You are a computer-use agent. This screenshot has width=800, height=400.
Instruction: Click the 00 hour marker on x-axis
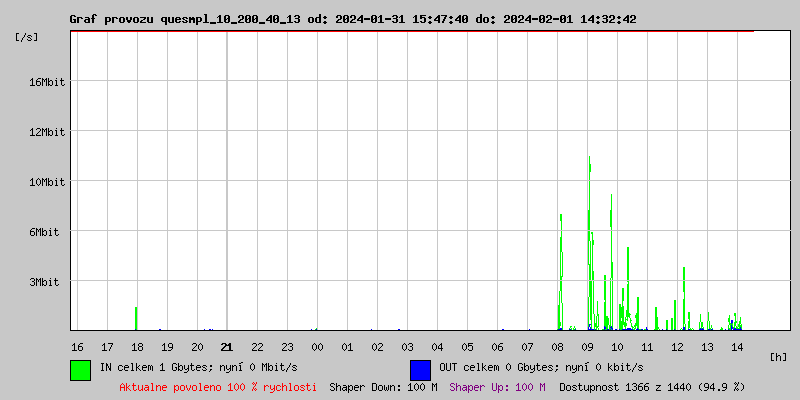click(x=317, y=347)
